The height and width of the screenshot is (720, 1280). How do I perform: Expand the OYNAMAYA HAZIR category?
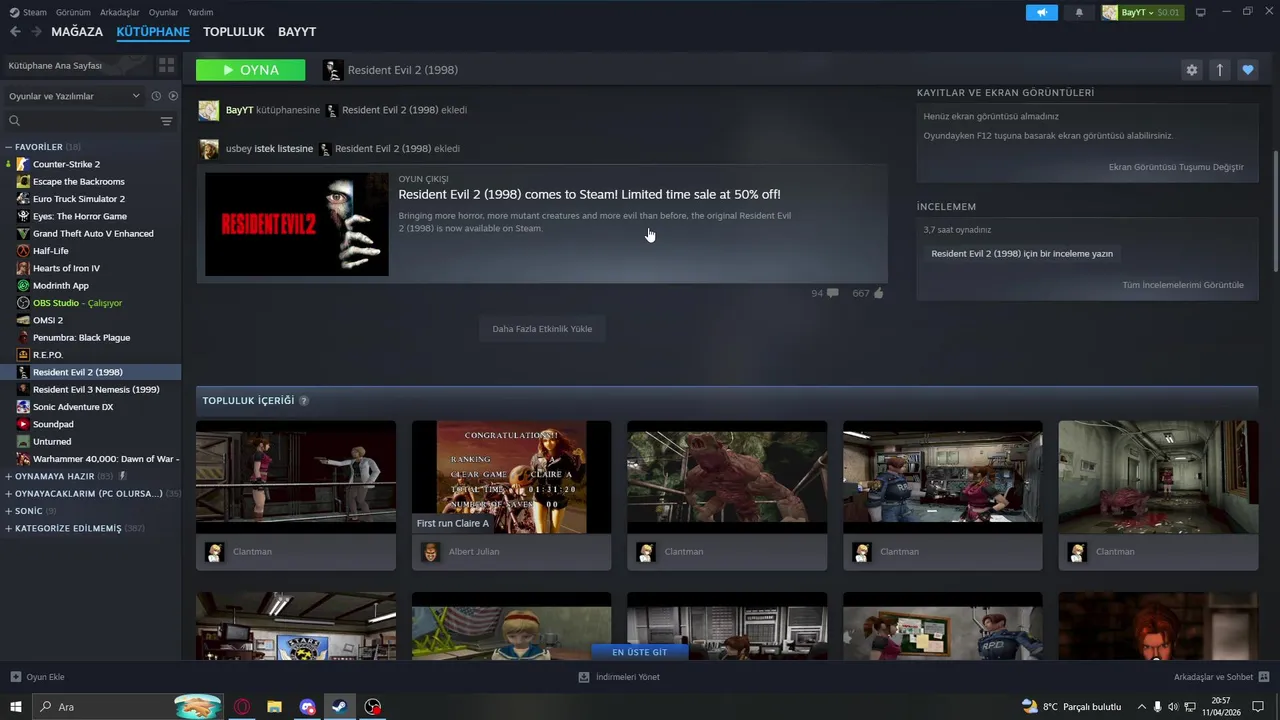pyautogui.click(x=9, y=476)
